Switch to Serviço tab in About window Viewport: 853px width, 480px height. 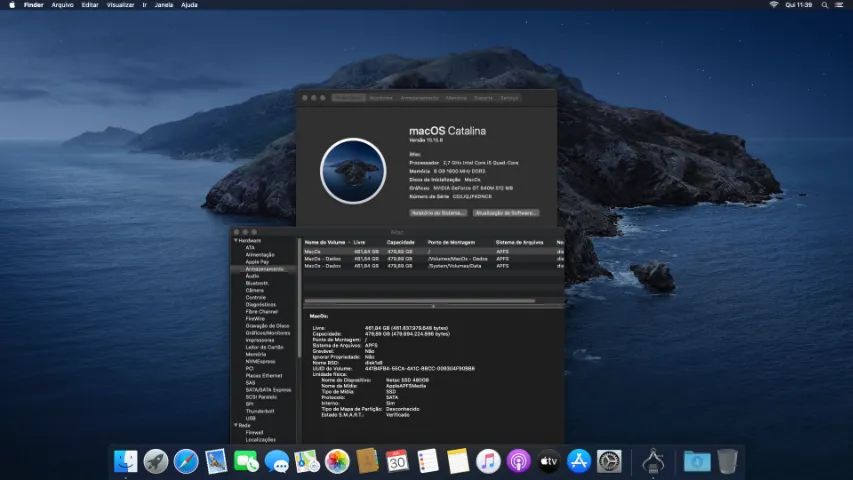pos(509,98)
